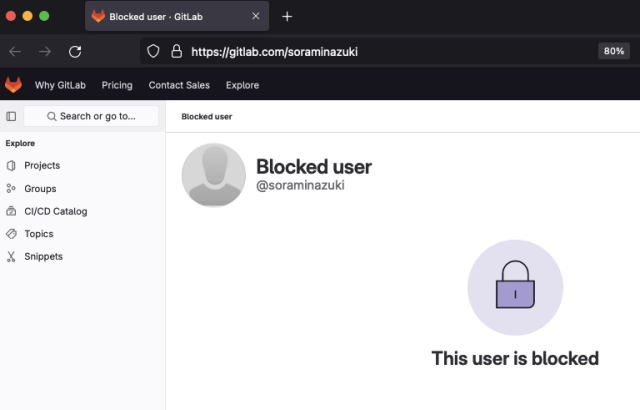Go back with the browser back arrow
This screenshot has height=410, width=640.
(15, 51)
